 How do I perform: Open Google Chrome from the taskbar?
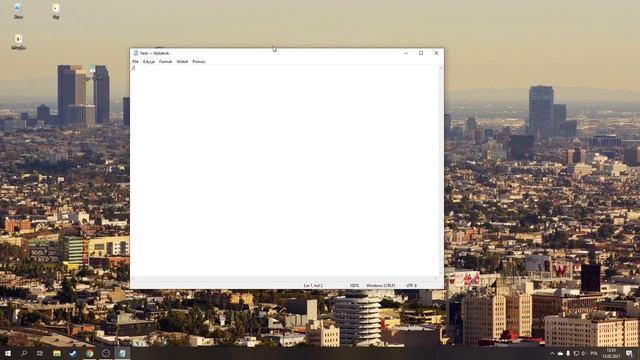[89, 353]
